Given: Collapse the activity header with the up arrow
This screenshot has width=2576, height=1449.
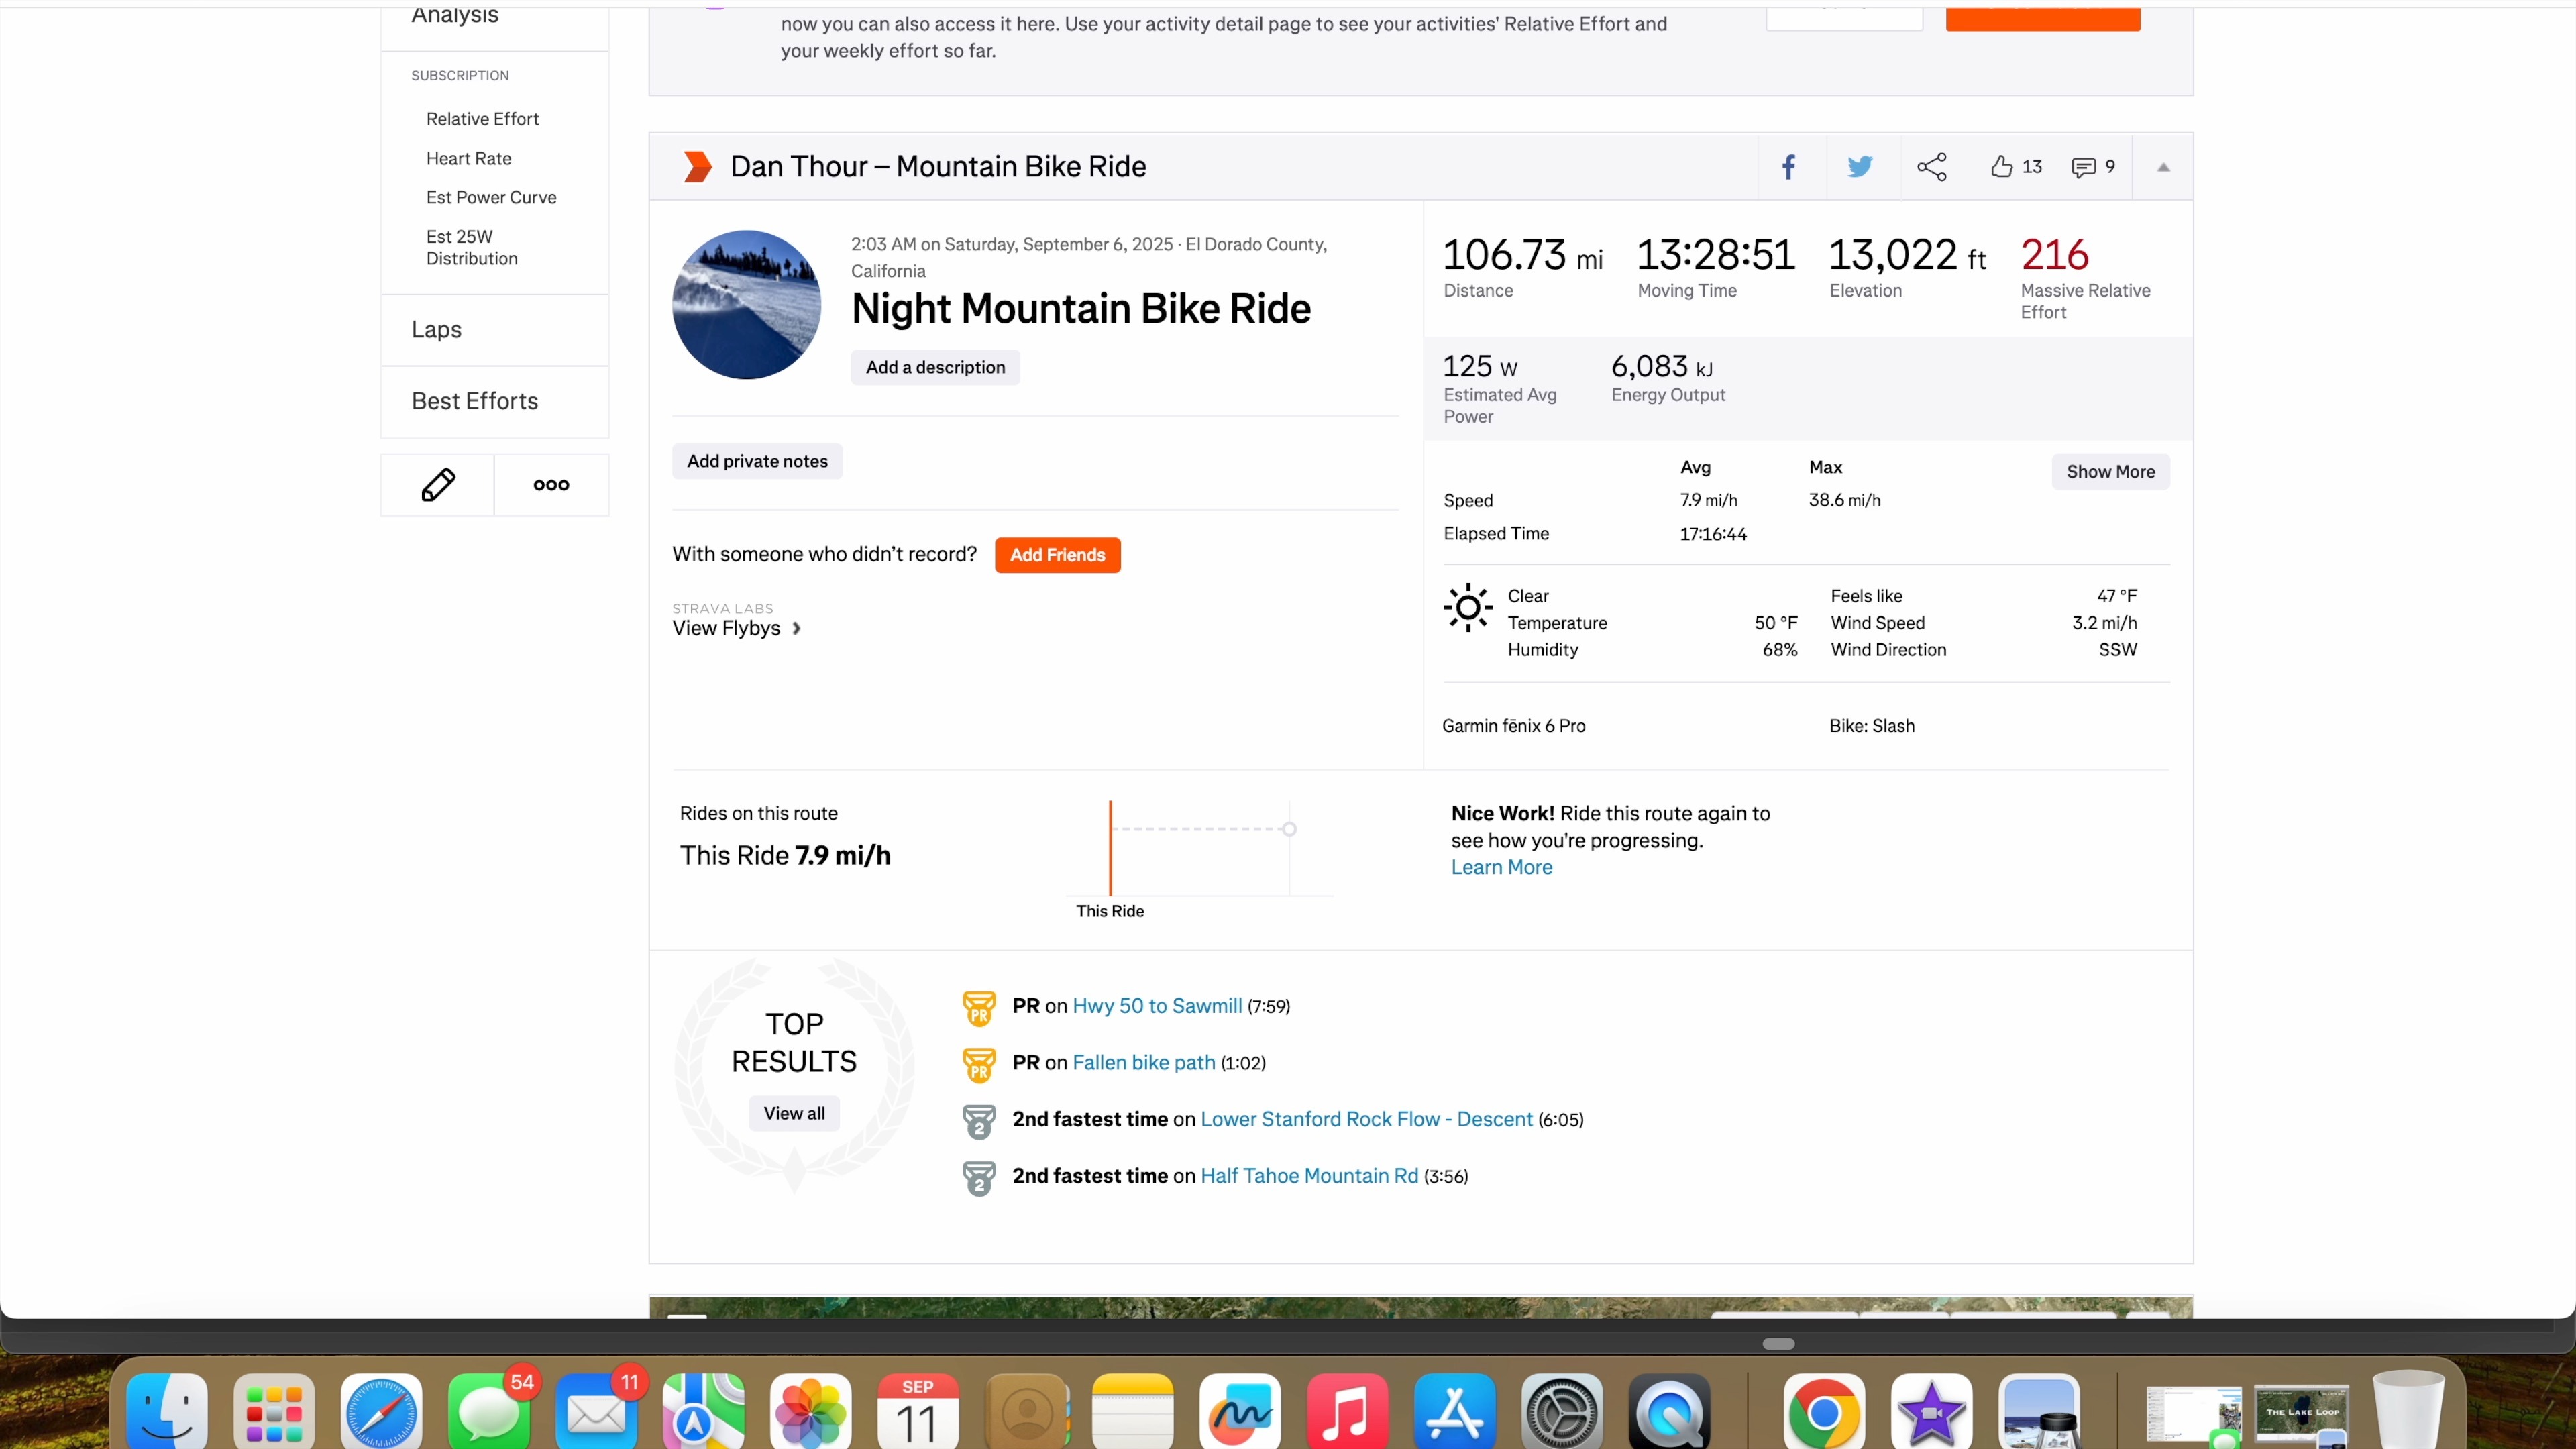Looking at the screenshot, I should pos(2163,167).
